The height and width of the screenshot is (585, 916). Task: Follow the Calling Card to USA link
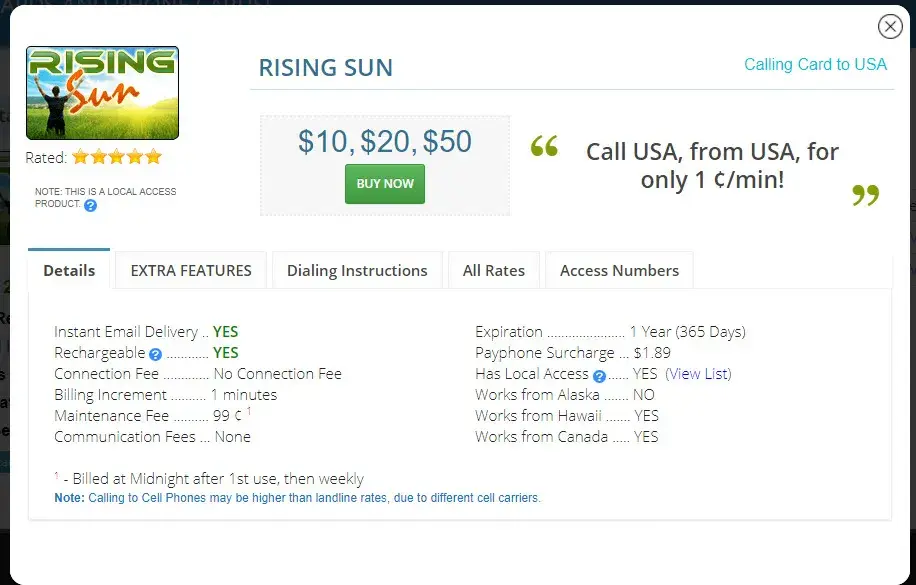click(x=815, y=64)
